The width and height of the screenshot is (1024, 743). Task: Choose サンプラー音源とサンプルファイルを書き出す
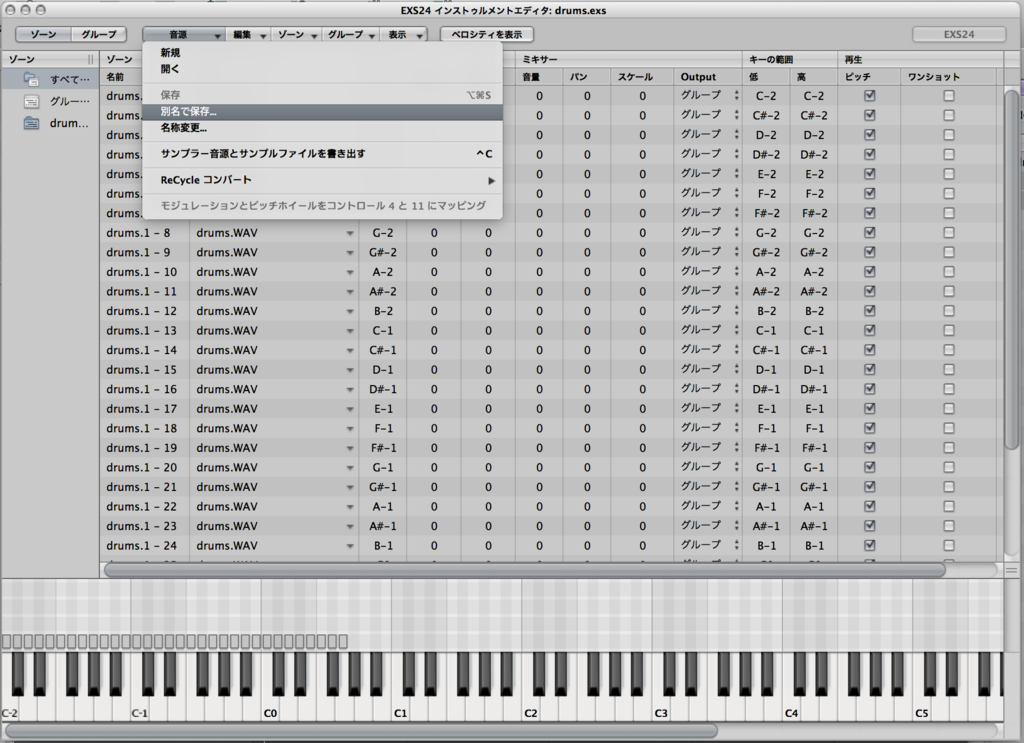click(322, 154)
